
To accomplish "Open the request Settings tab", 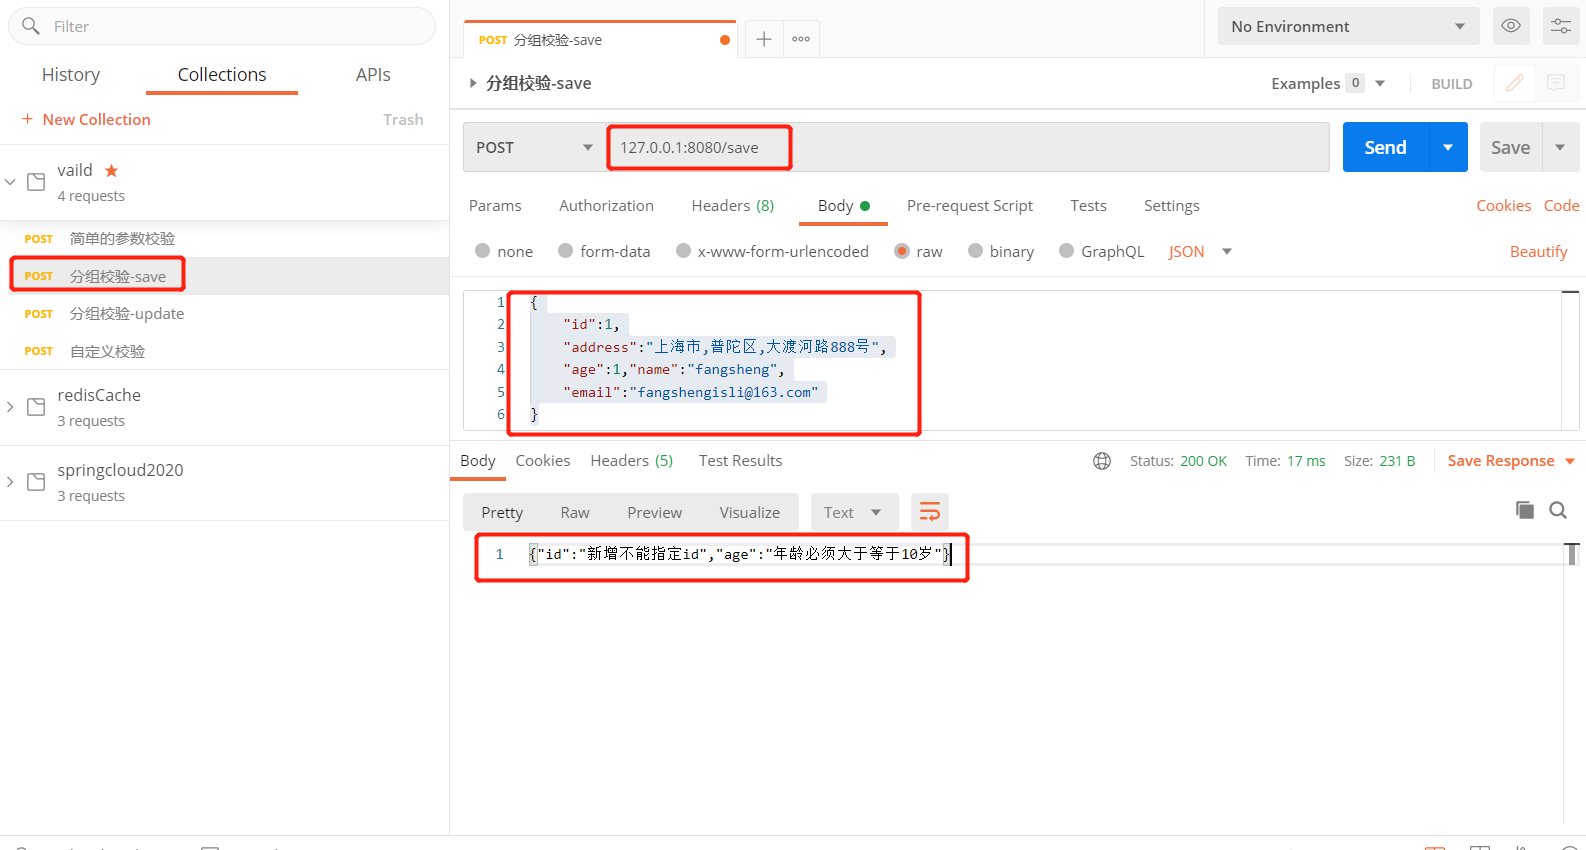I will 1172,206.
